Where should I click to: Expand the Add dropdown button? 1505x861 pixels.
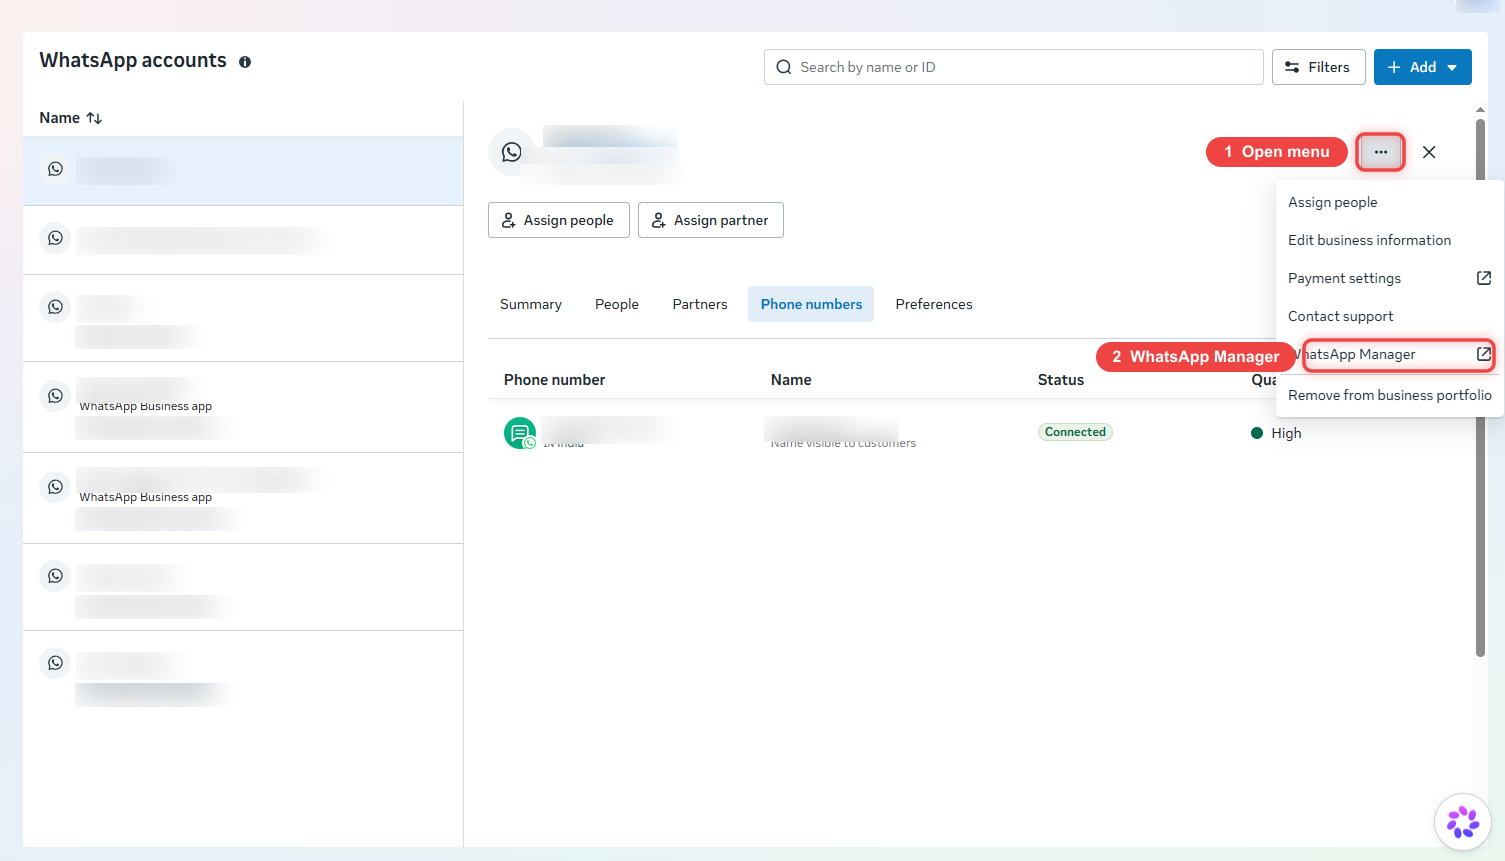(1422, 67)
